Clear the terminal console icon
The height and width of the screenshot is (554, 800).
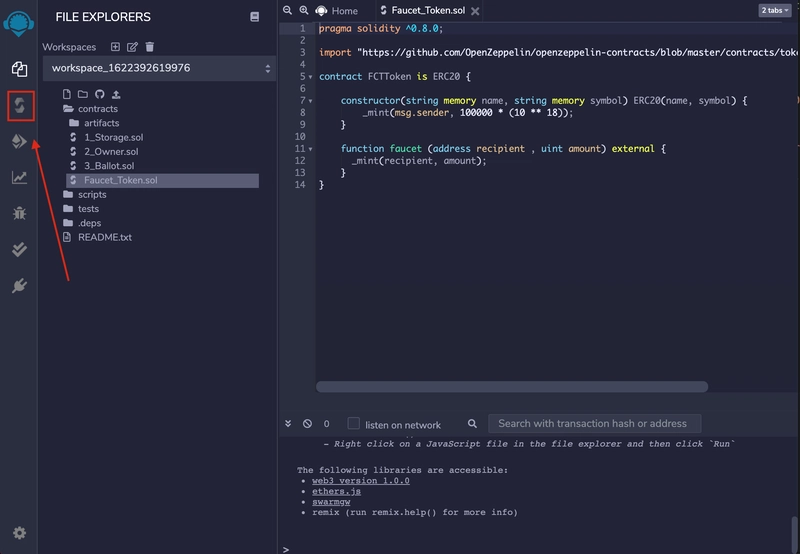pyautogui.click(x=307, y=423)
